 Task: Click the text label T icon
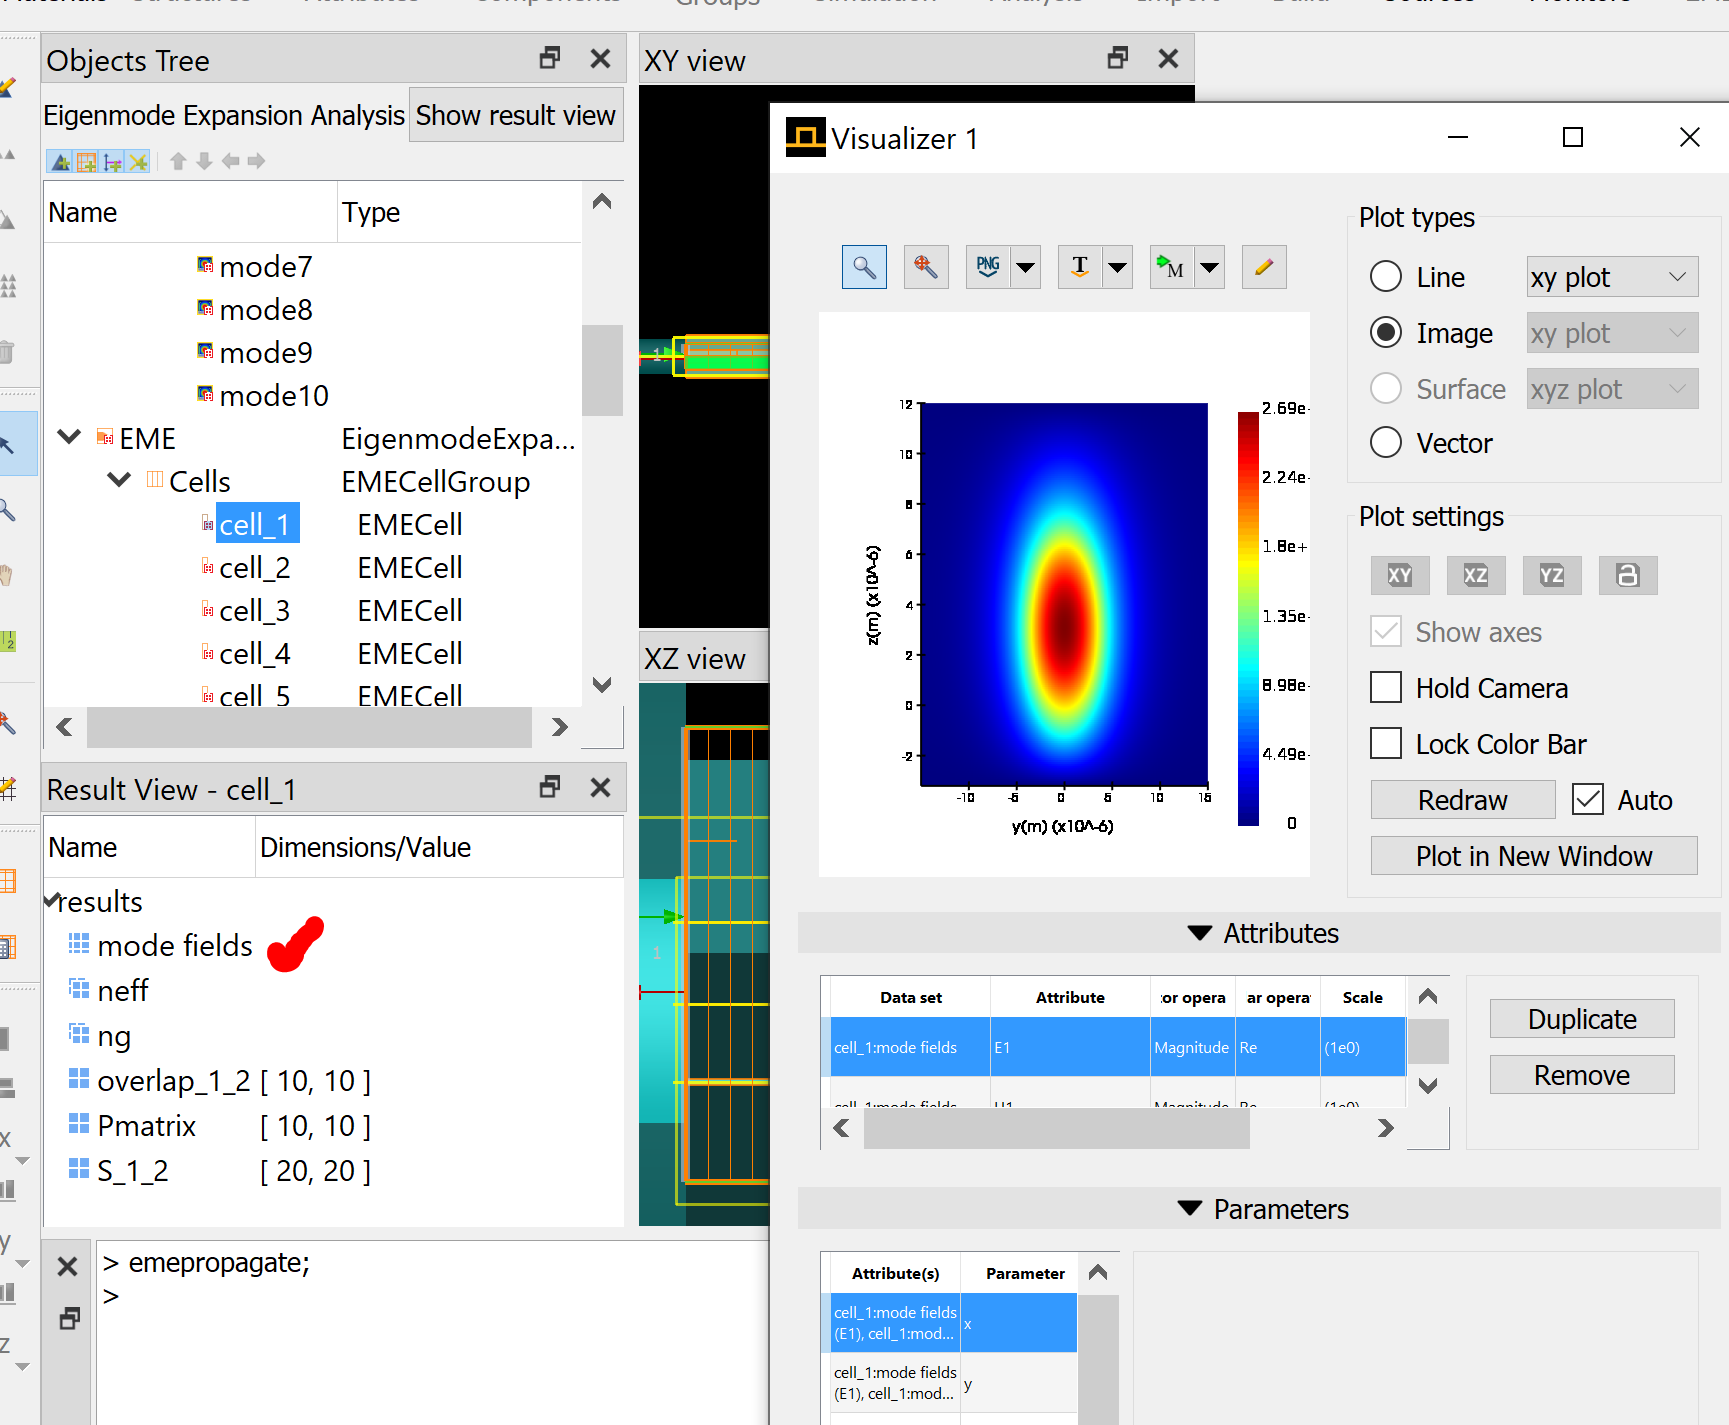click(x=1080, y=267)
